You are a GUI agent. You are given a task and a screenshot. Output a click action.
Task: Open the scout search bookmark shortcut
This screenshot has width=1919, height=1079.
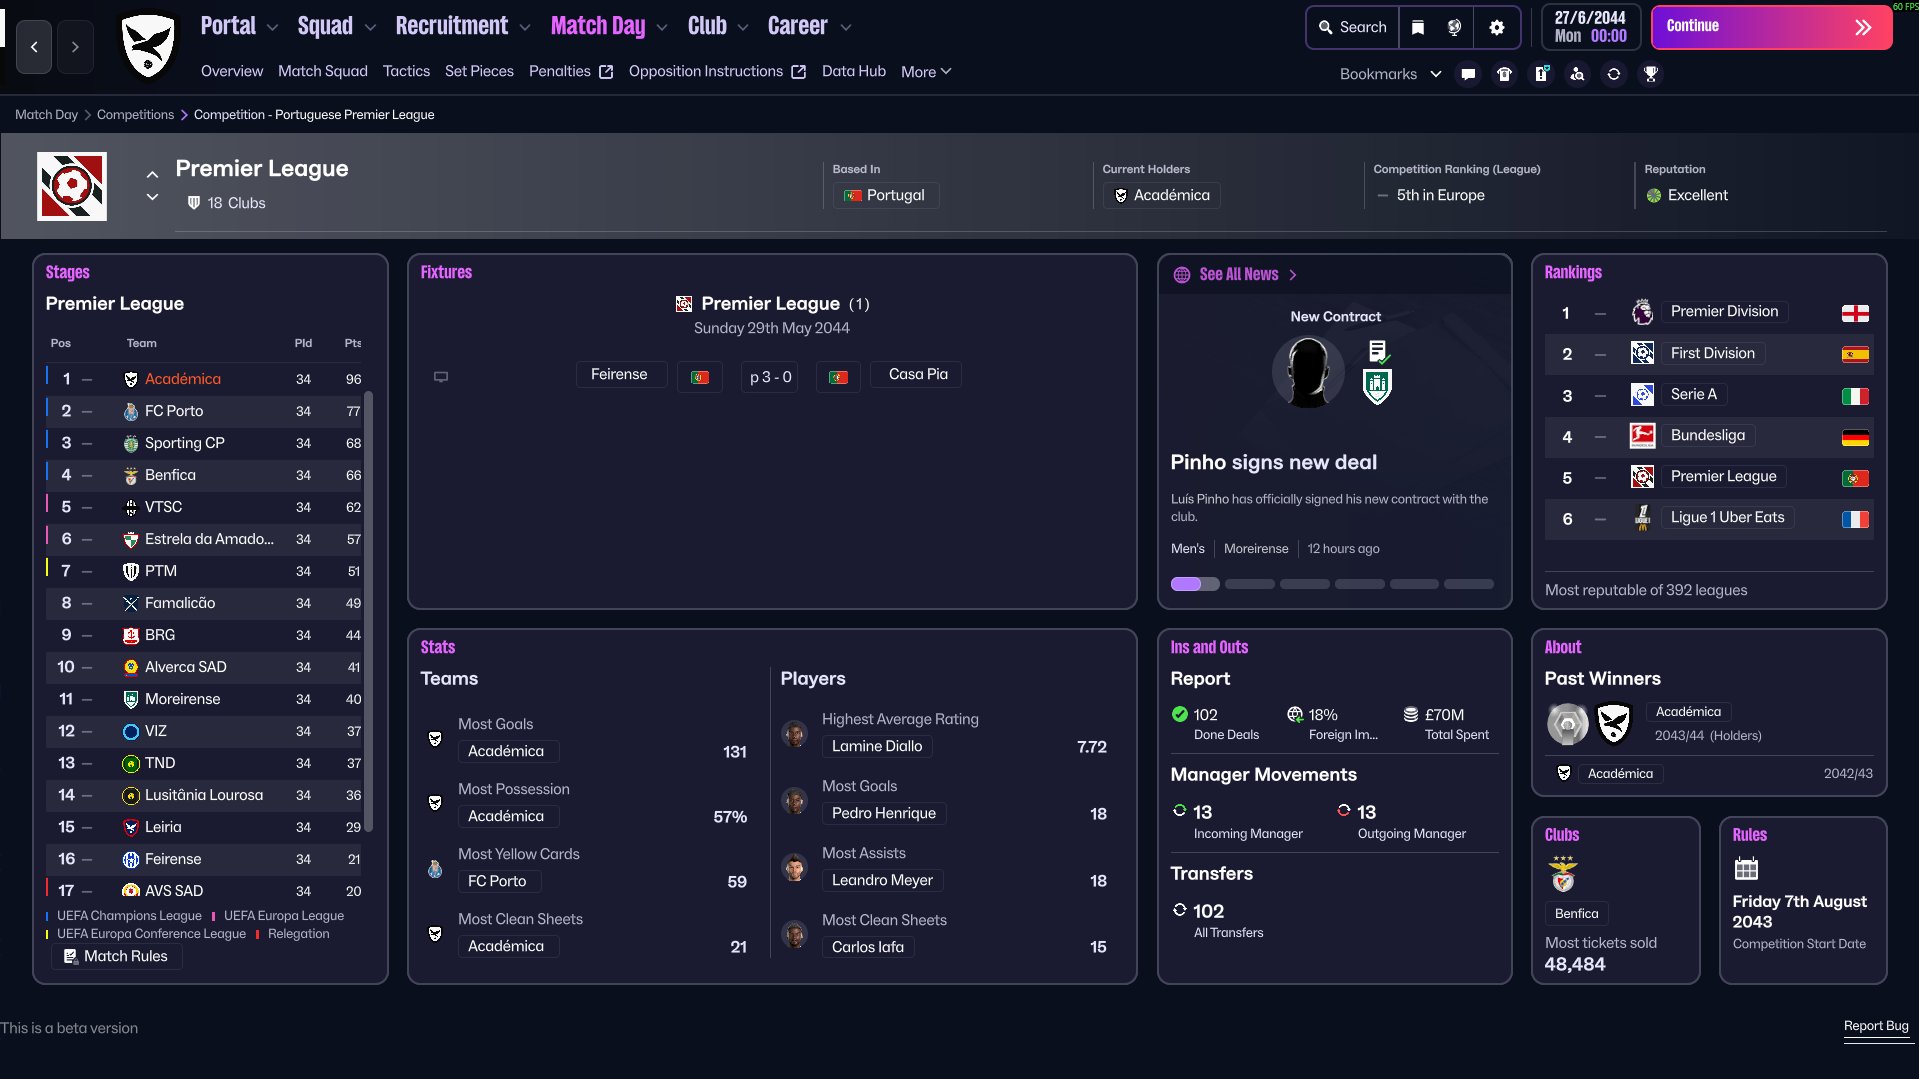click(1577, 74)
